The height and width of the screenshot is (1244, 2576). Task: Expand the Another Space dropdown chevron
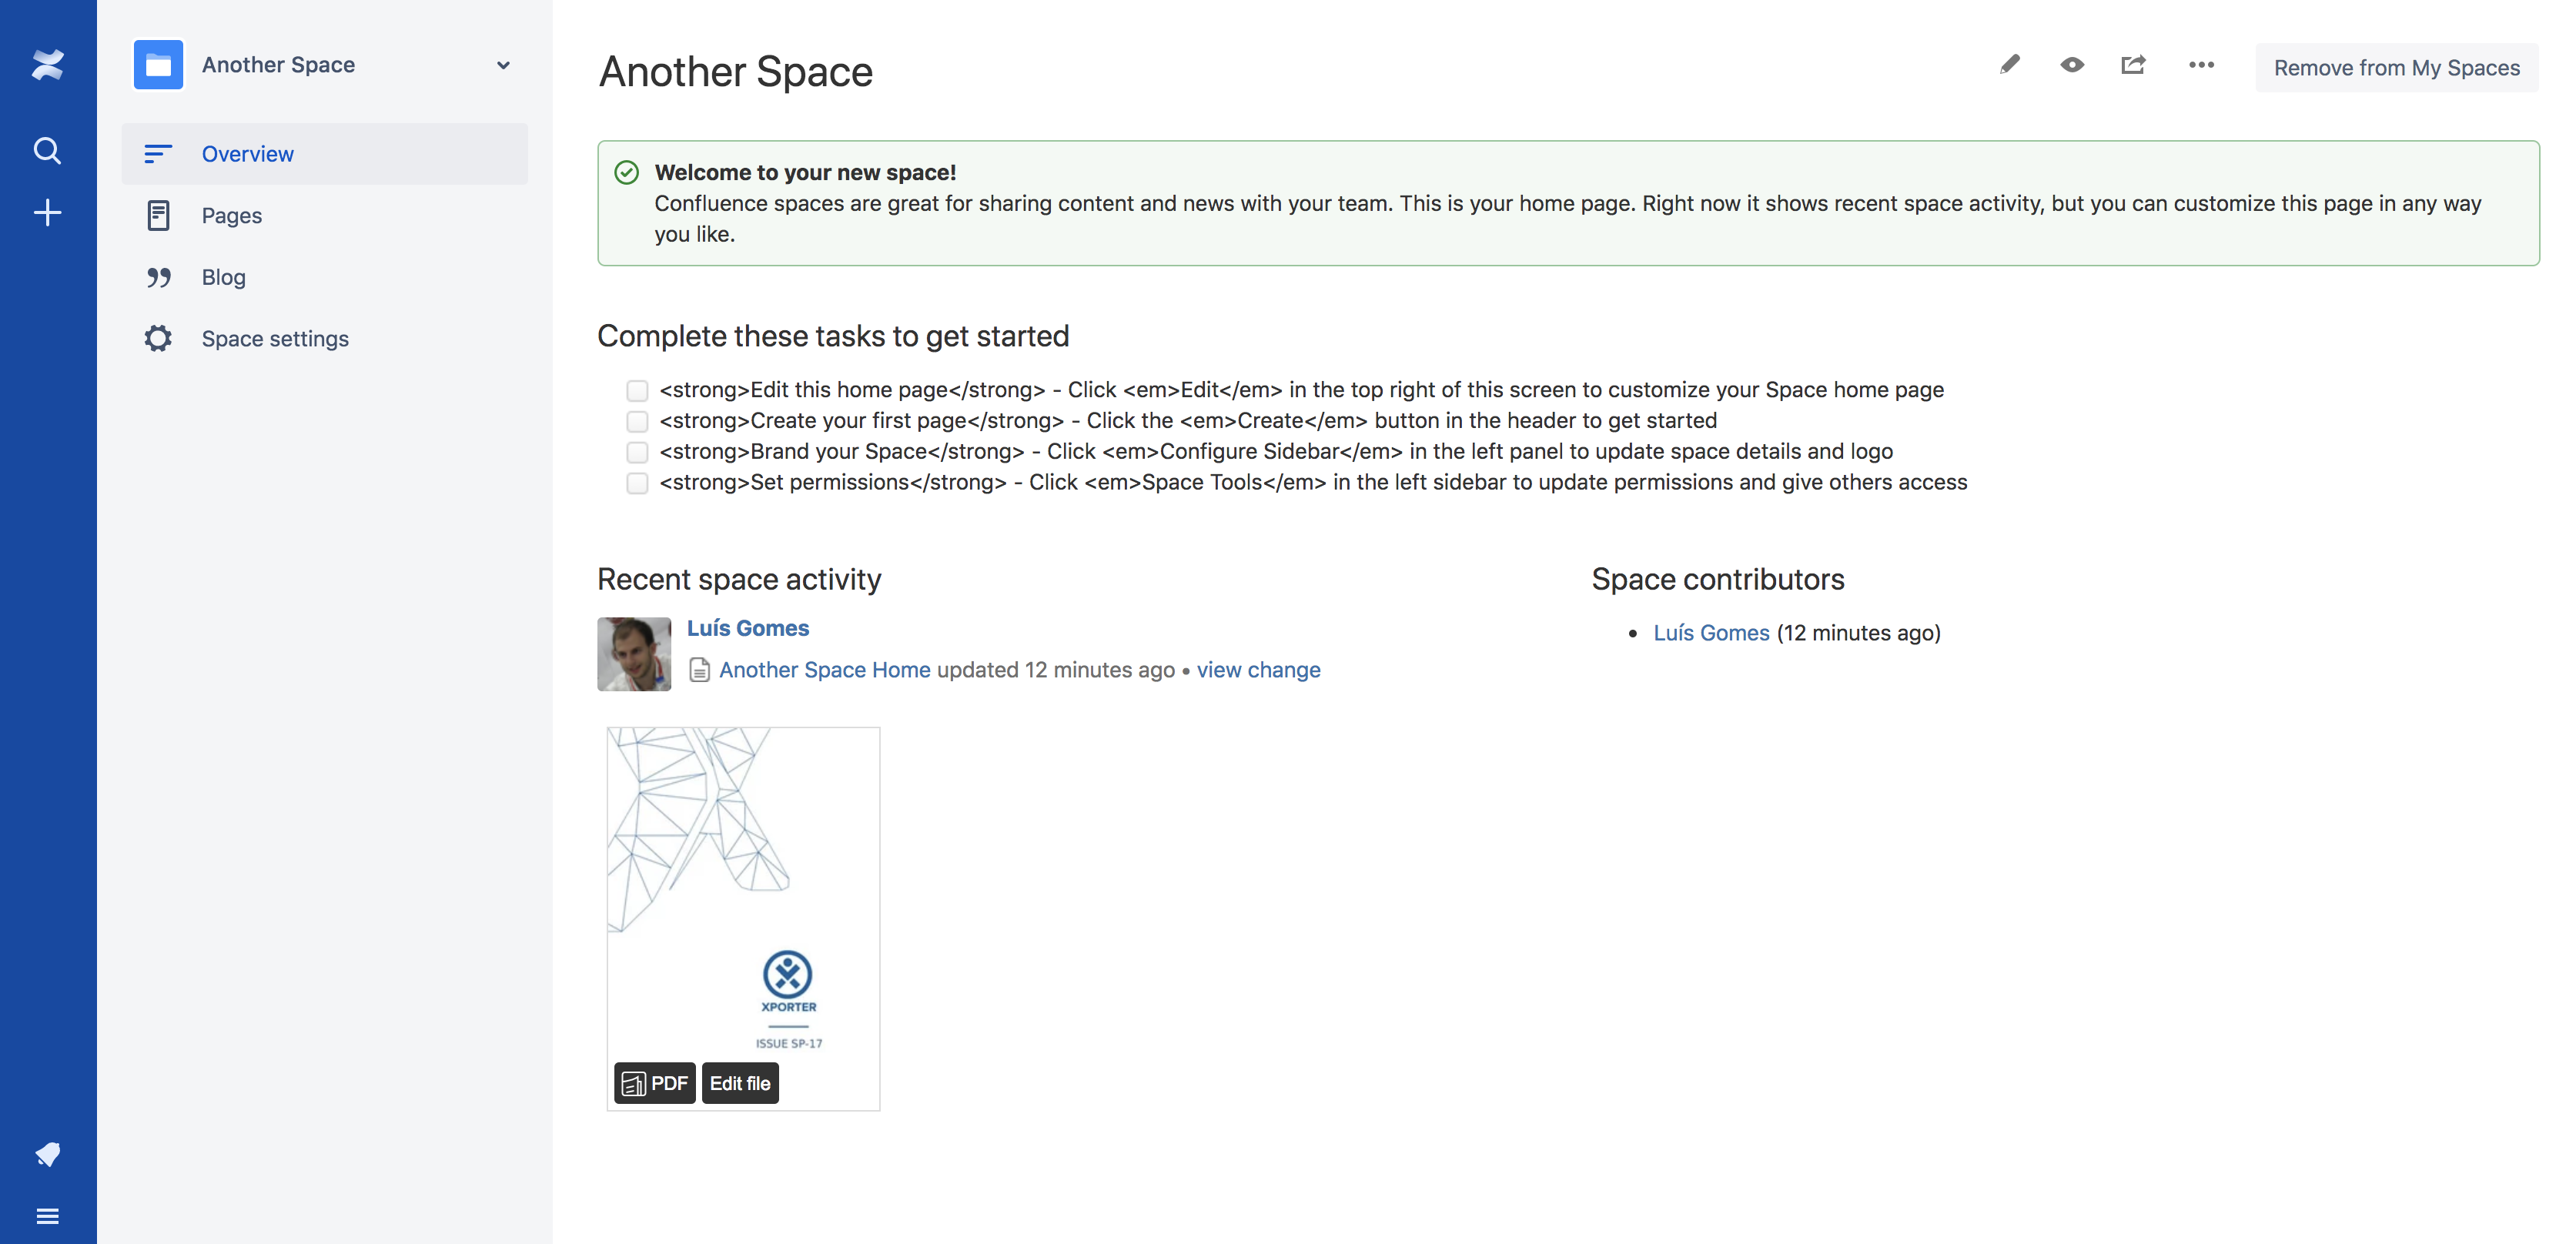(503, 66)
